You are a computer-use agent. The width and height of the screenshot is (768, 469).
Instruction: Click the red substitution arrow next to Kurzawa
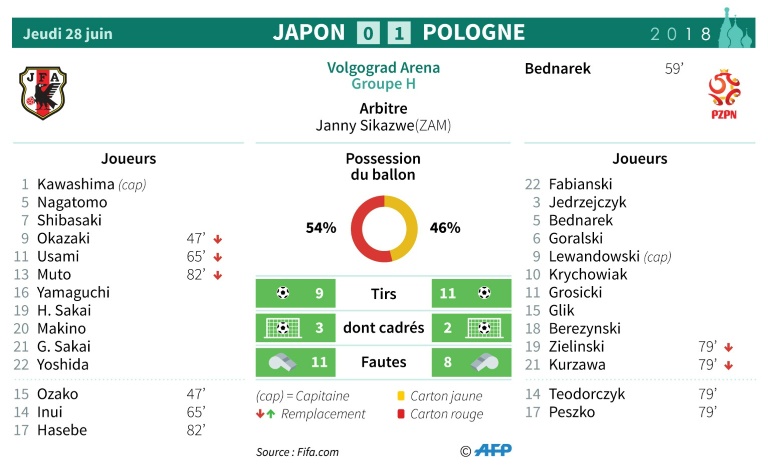pos(728,365)
